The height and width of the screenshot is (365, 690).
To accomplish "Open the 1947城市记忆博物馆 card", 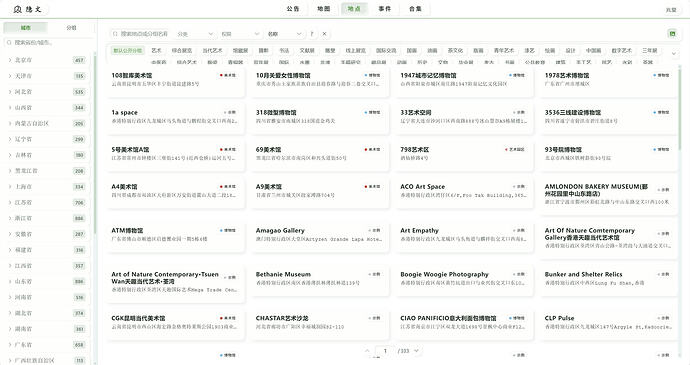I will pyautogui.click(x=464, y=82).
